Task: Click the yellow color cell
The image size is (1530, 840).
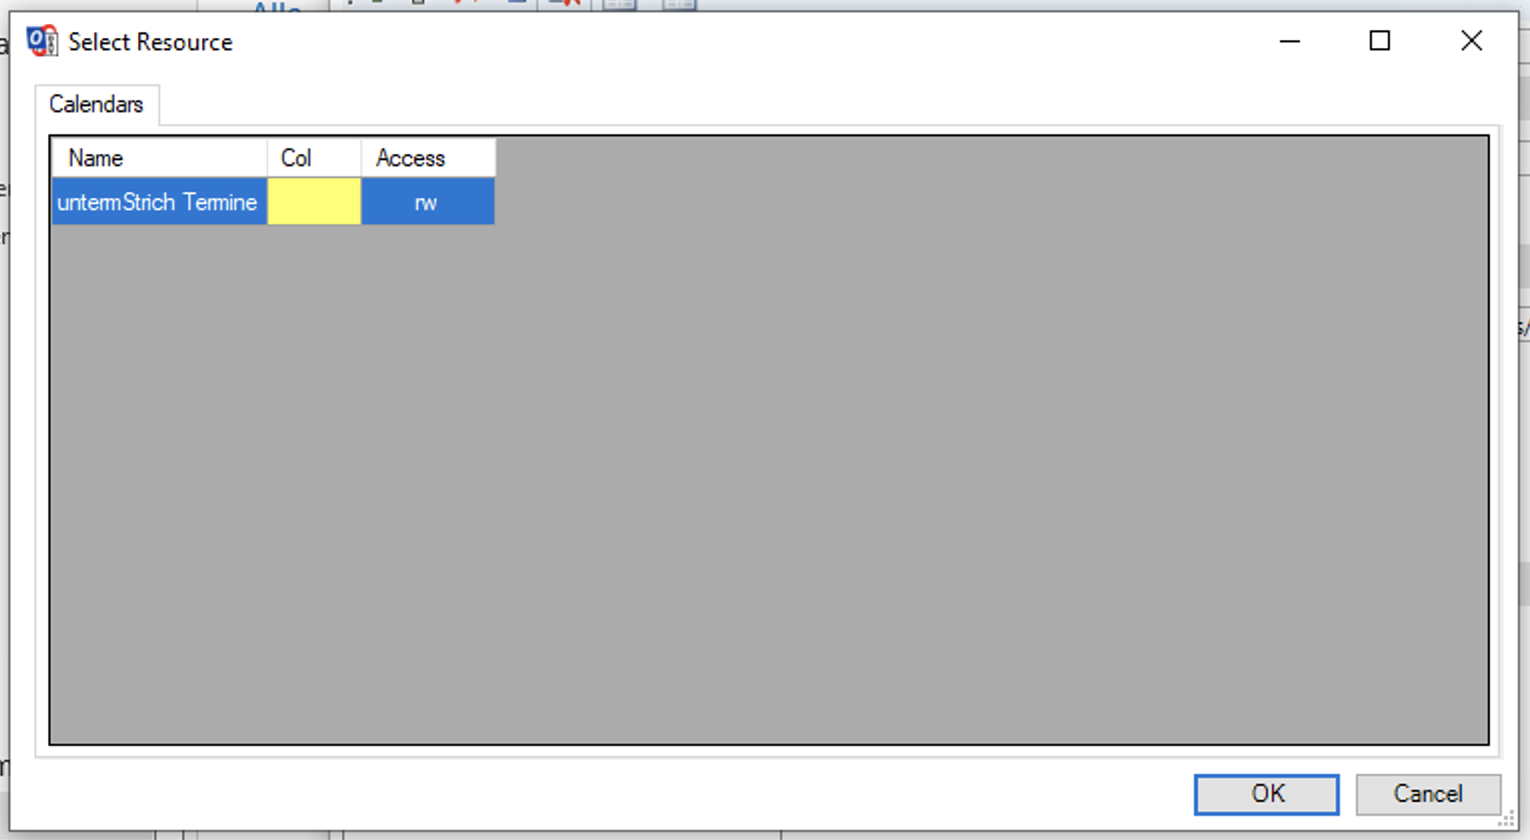Action: (314, 202)
